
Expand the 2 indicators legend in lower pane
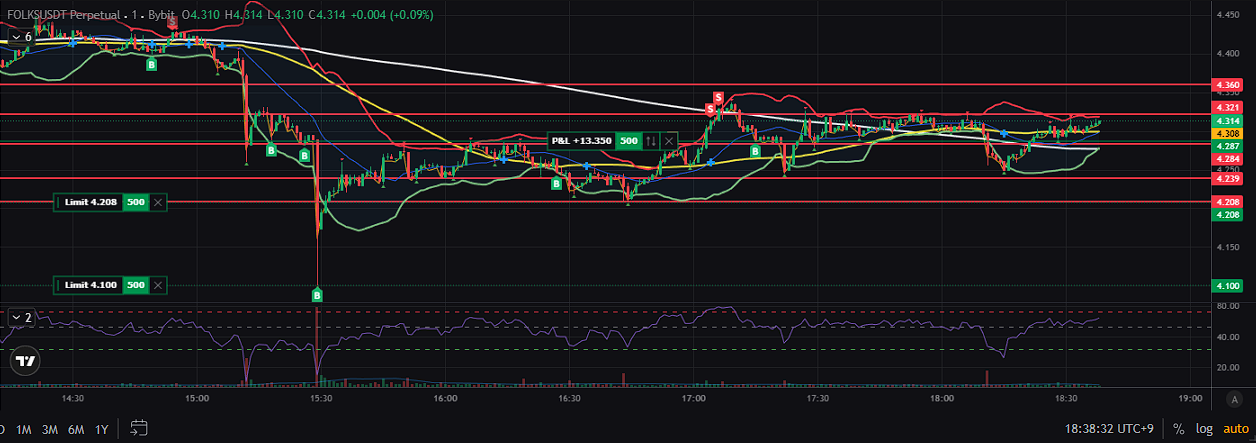(20, 317)
